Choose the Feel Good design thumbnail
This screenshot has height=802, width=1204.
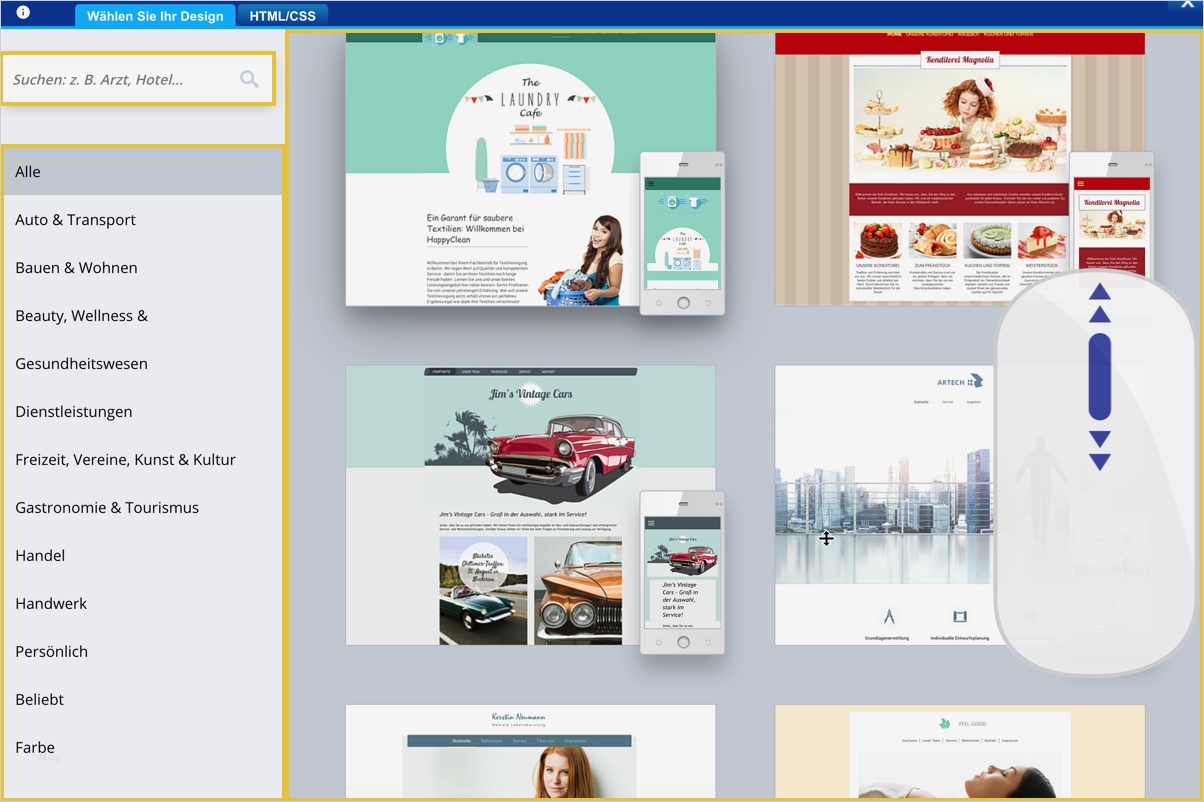[x=960, y=752]
